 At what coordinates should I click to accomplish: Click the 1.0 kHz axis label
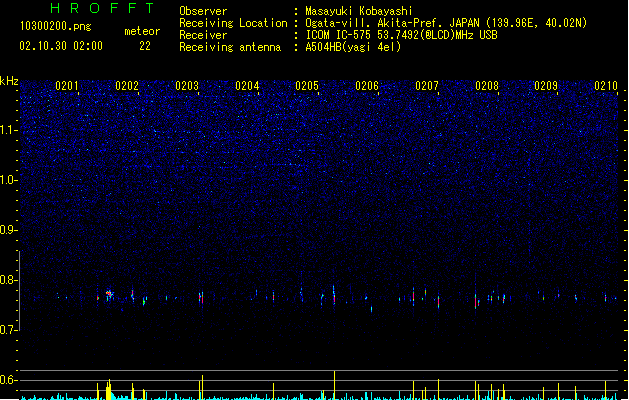click(x=8, y=180)
